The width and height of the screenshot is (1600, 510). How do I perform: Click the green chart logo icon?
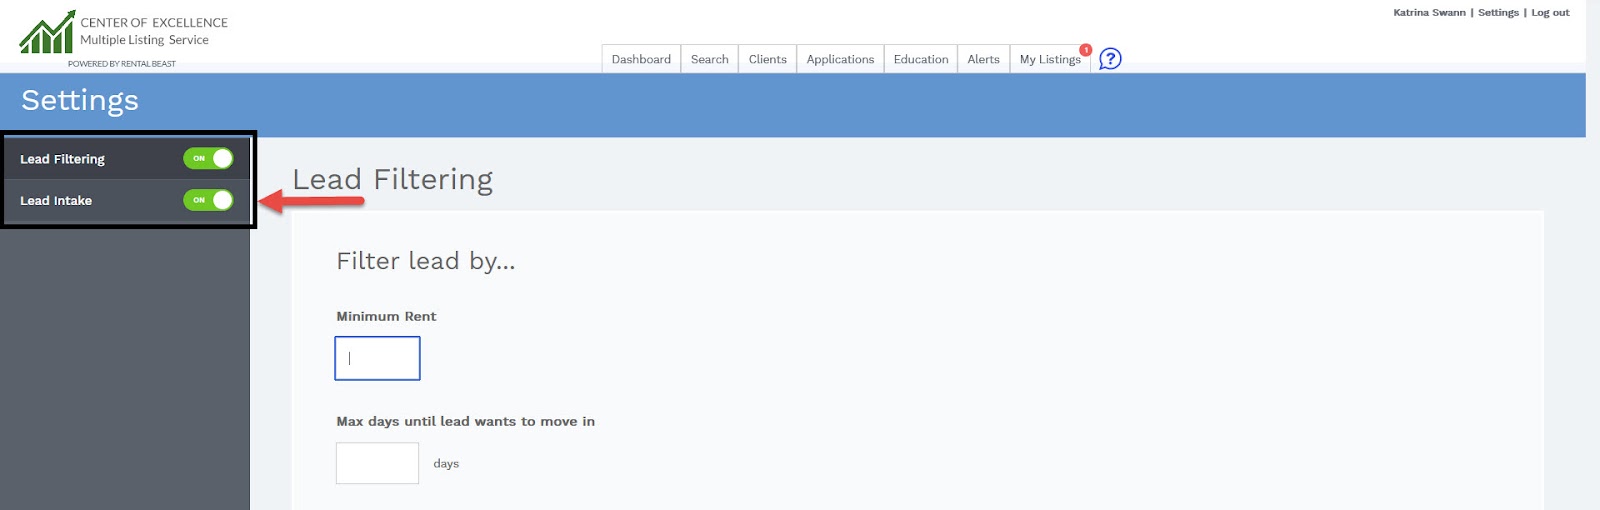point(47,33)
